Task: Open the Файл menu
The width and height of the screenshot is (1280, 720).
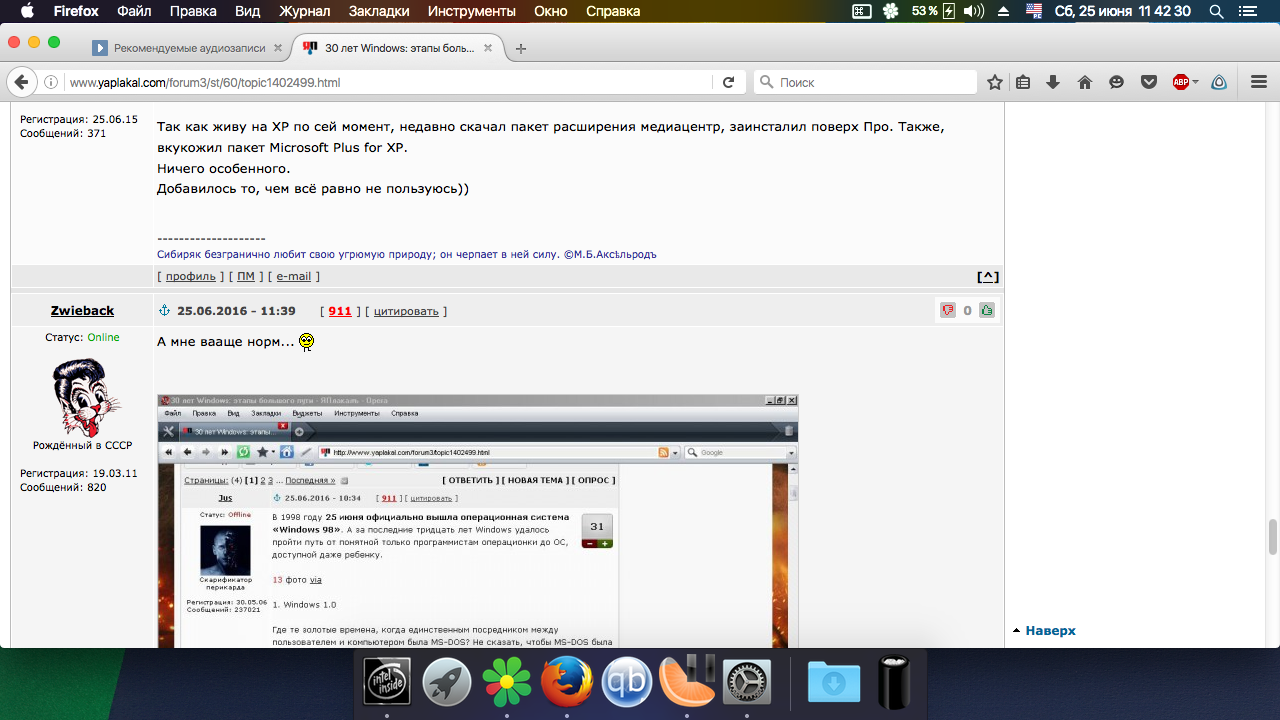Action: (x=134, y=11)
